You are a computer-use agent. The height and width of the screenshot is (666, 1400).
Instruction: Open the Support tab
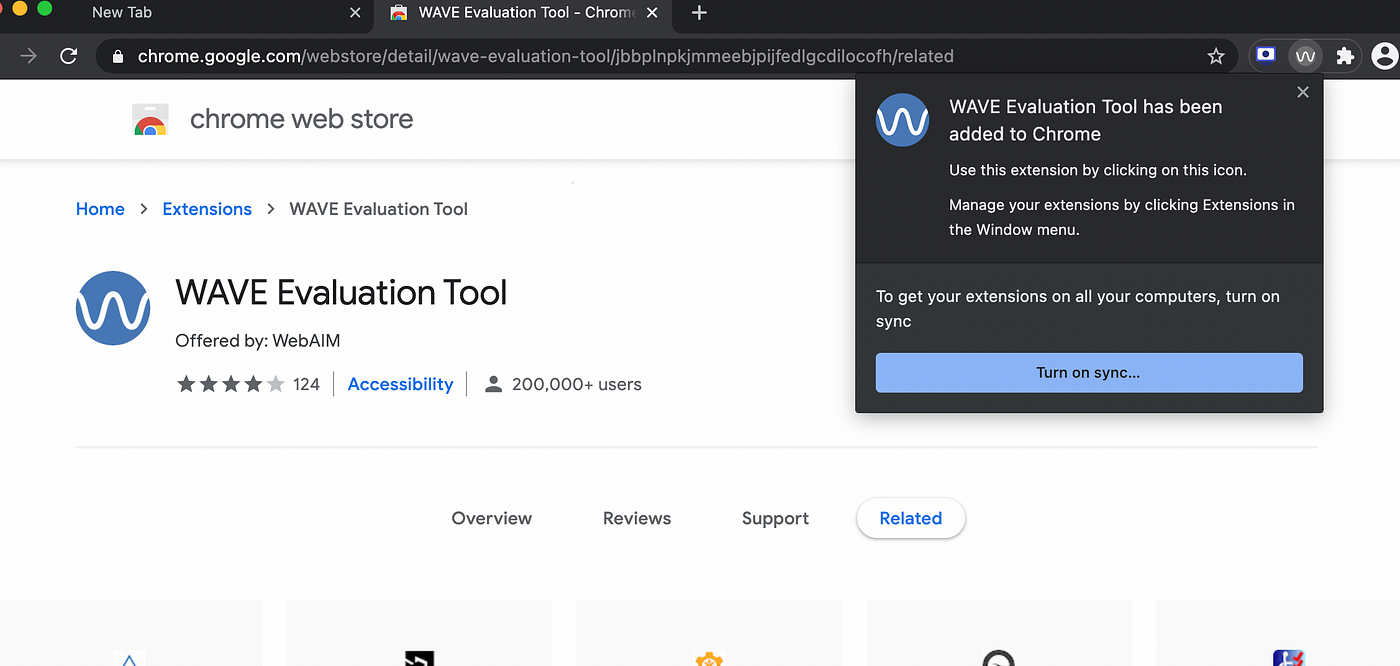[775, 518]
